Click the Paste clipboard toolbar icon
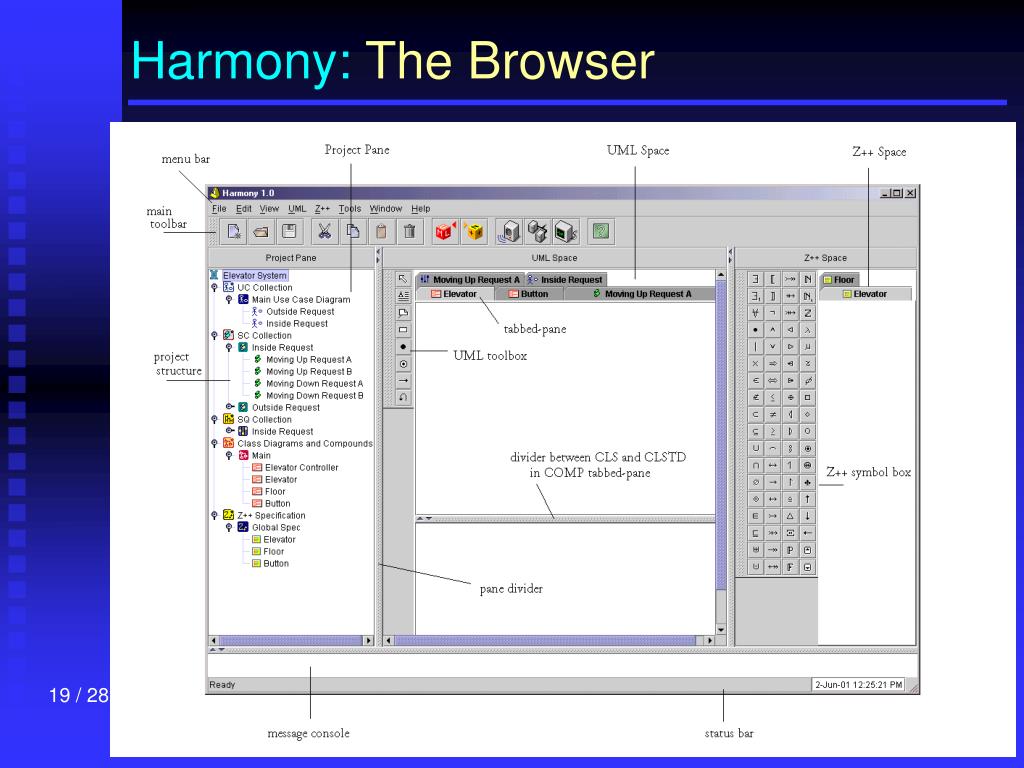The height and width of the screenshot is (768, 1024). point(381,231)
